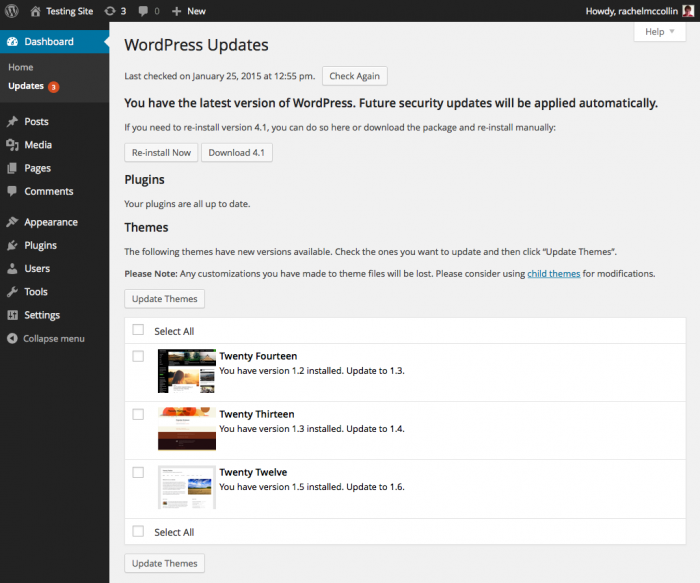Select the Updates submenu item

[x=26, y=86]
